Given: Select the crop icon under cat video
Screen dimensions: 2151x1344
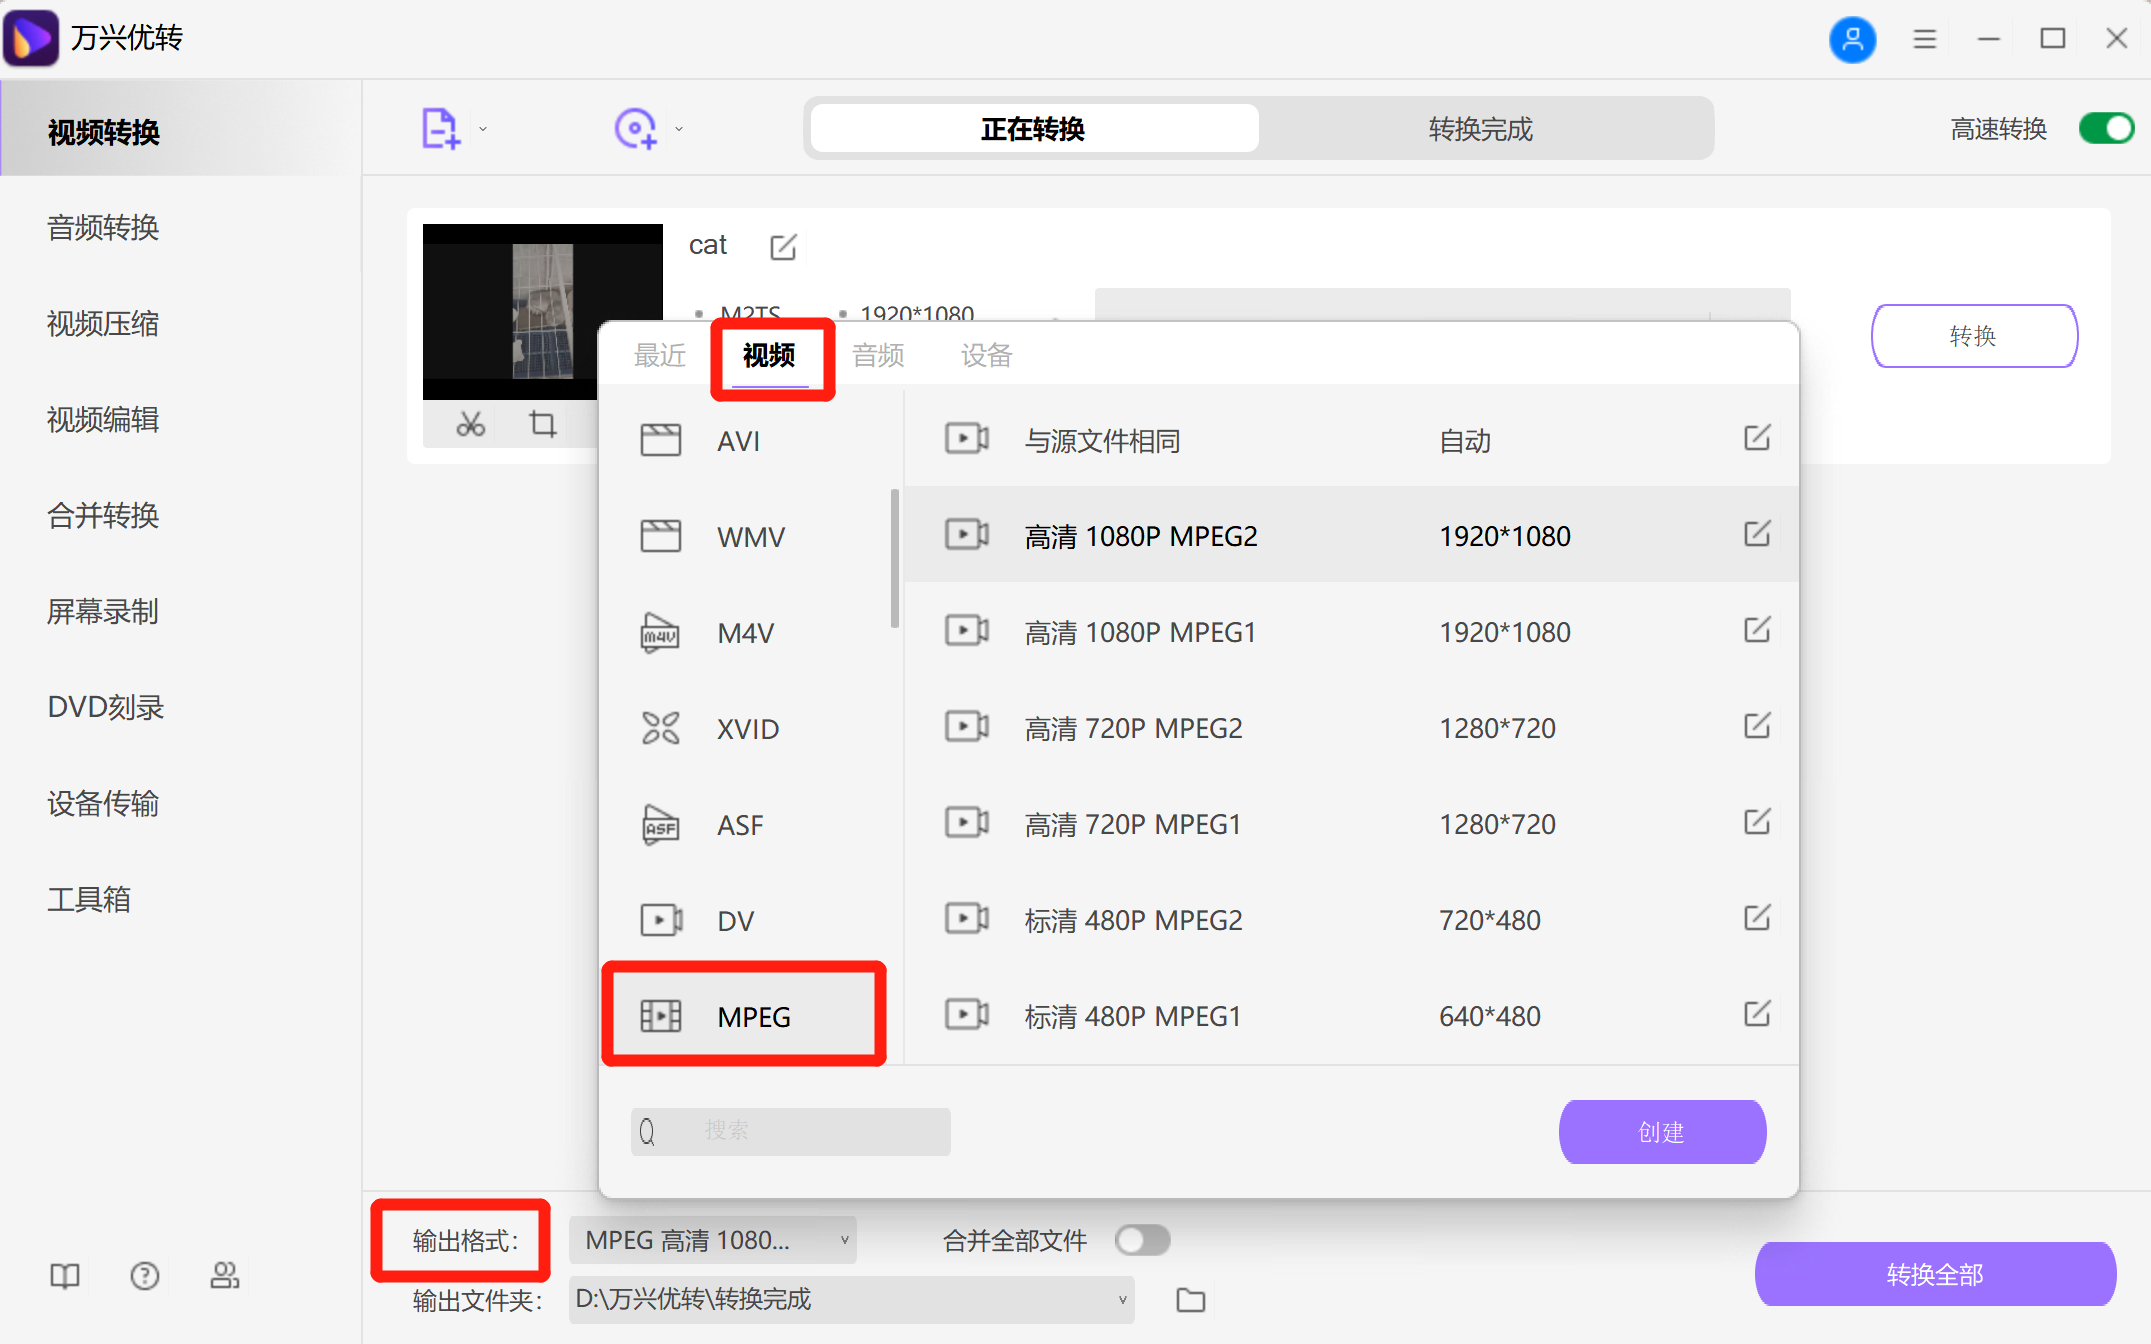Looking at the screenshot, I should click(x=543, y=423).
